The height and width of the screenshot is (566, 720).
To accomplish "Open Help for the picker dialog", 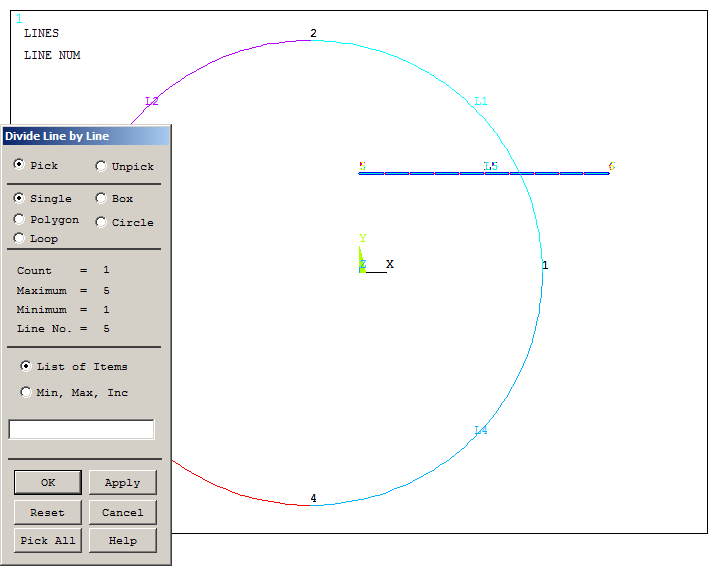I will point(123,540).
